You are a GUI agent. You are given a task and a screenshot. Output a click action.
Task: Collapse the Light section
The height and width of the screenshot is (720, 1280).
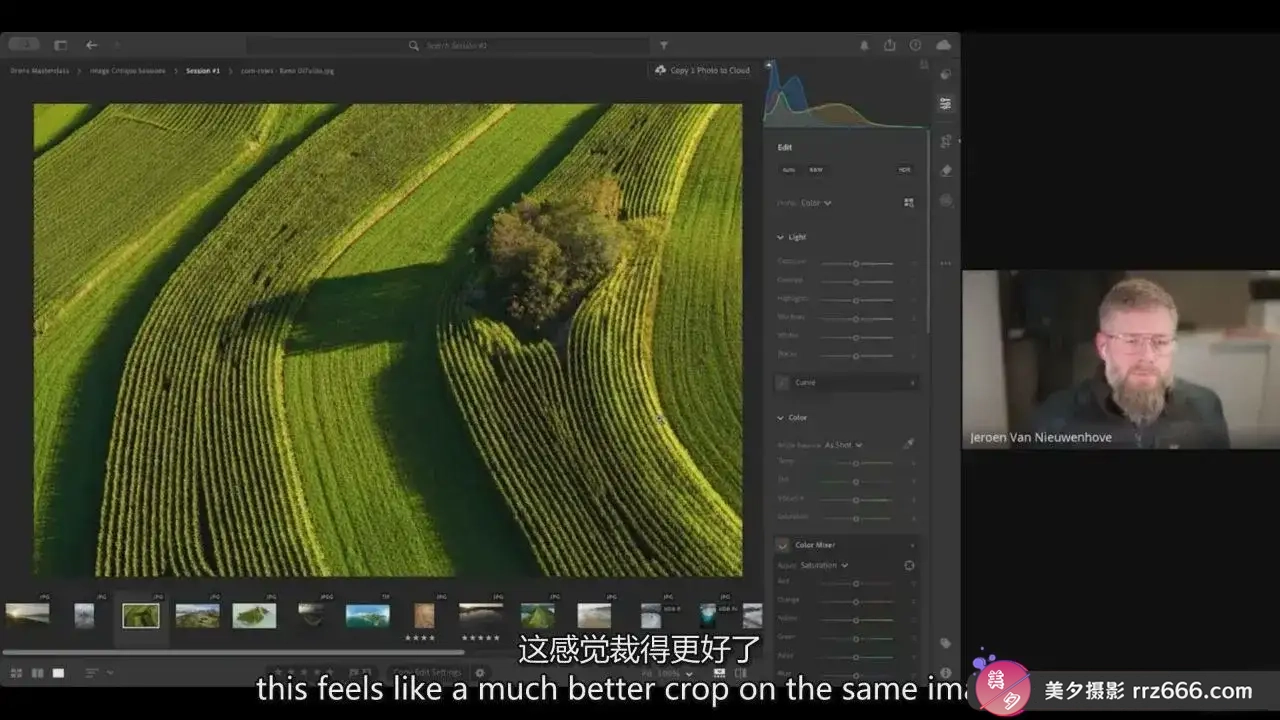tap(781, 237)
